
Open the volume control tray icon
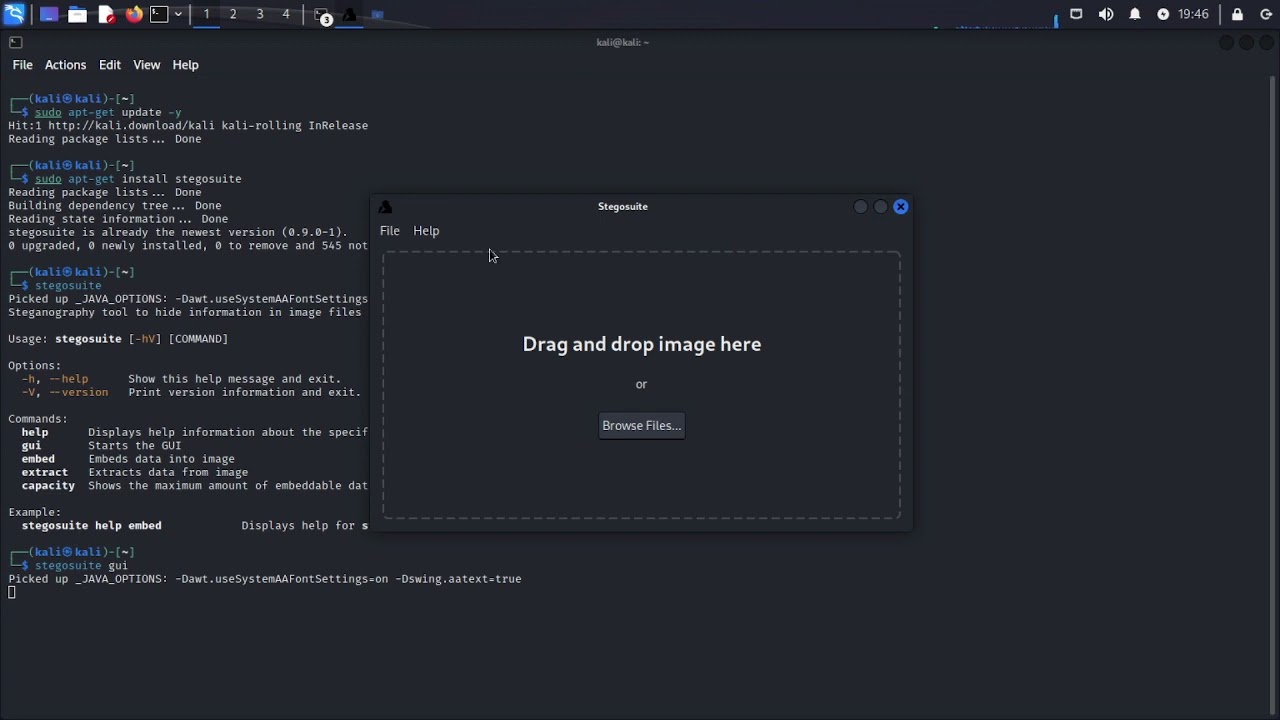pos(1106,14)
